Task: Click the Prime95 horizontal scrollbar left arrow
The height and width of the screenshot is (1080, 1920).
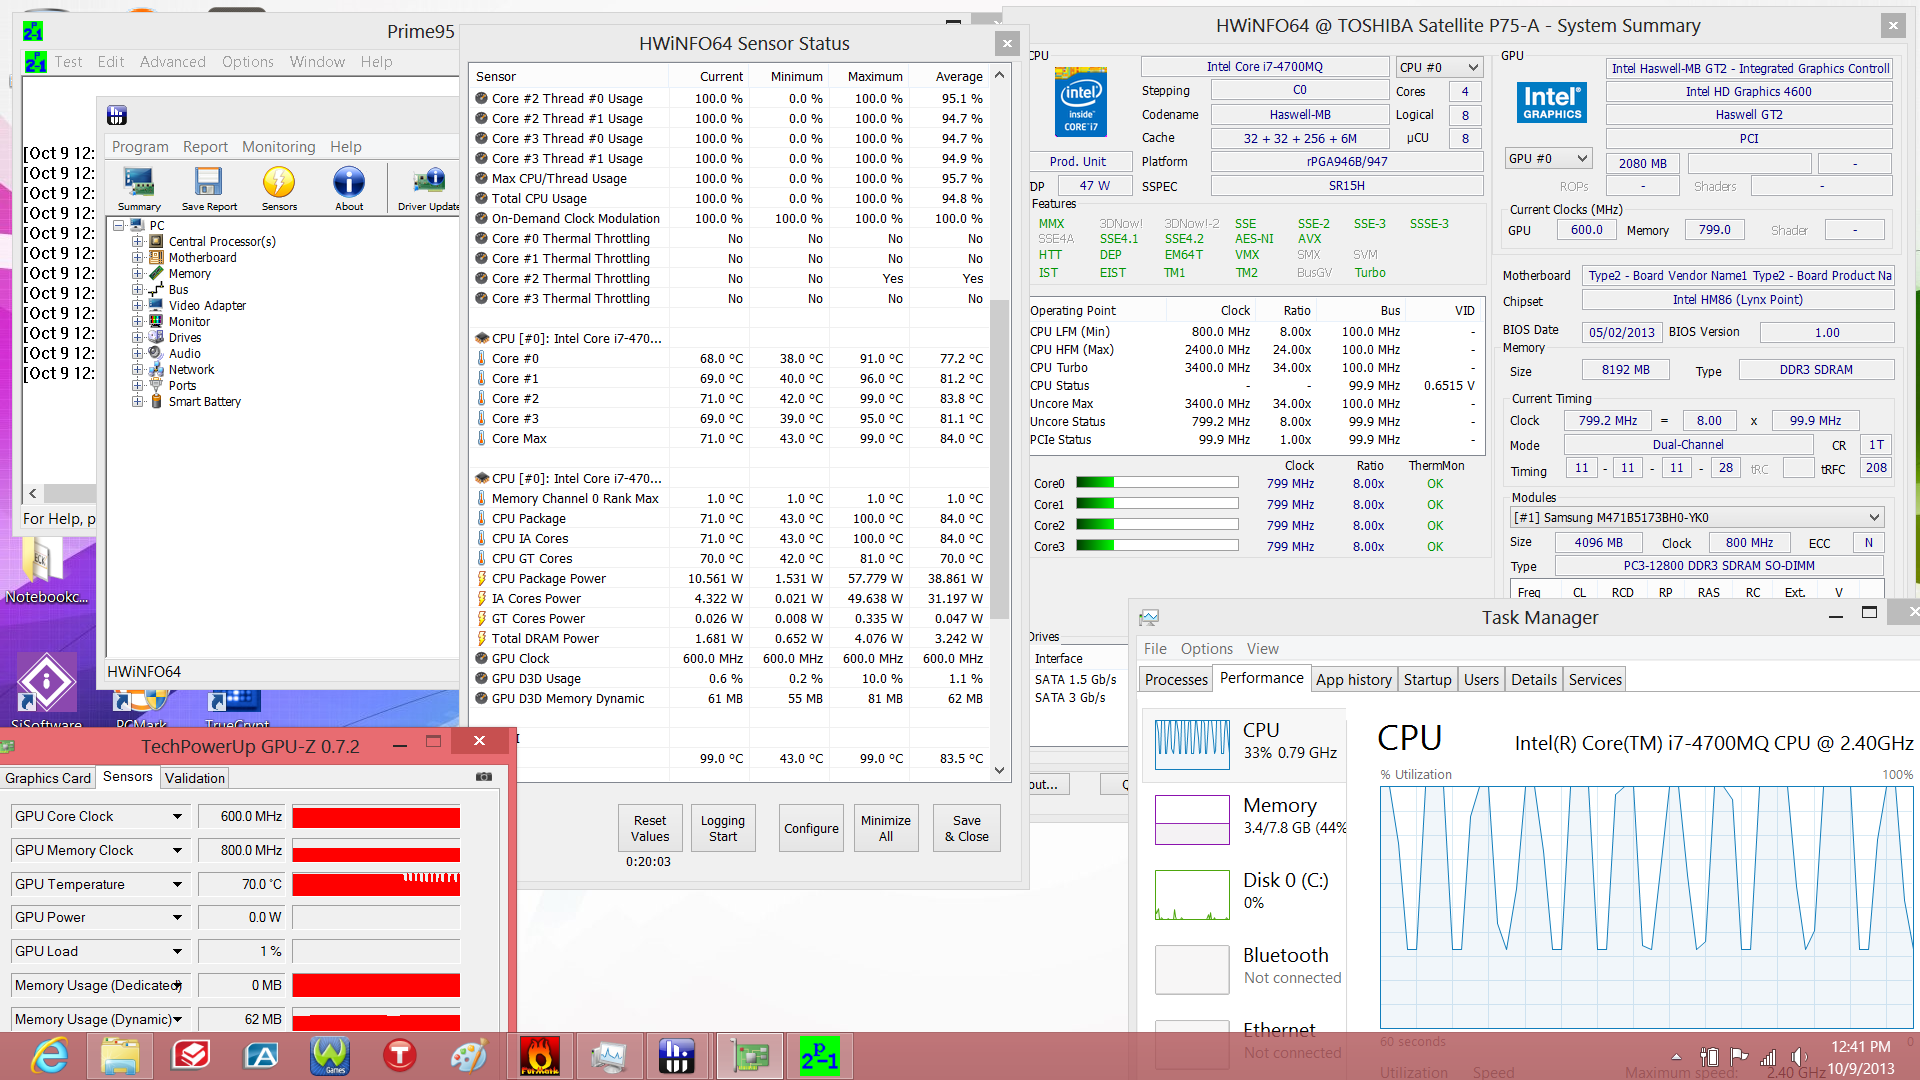Action: [33, 493]
